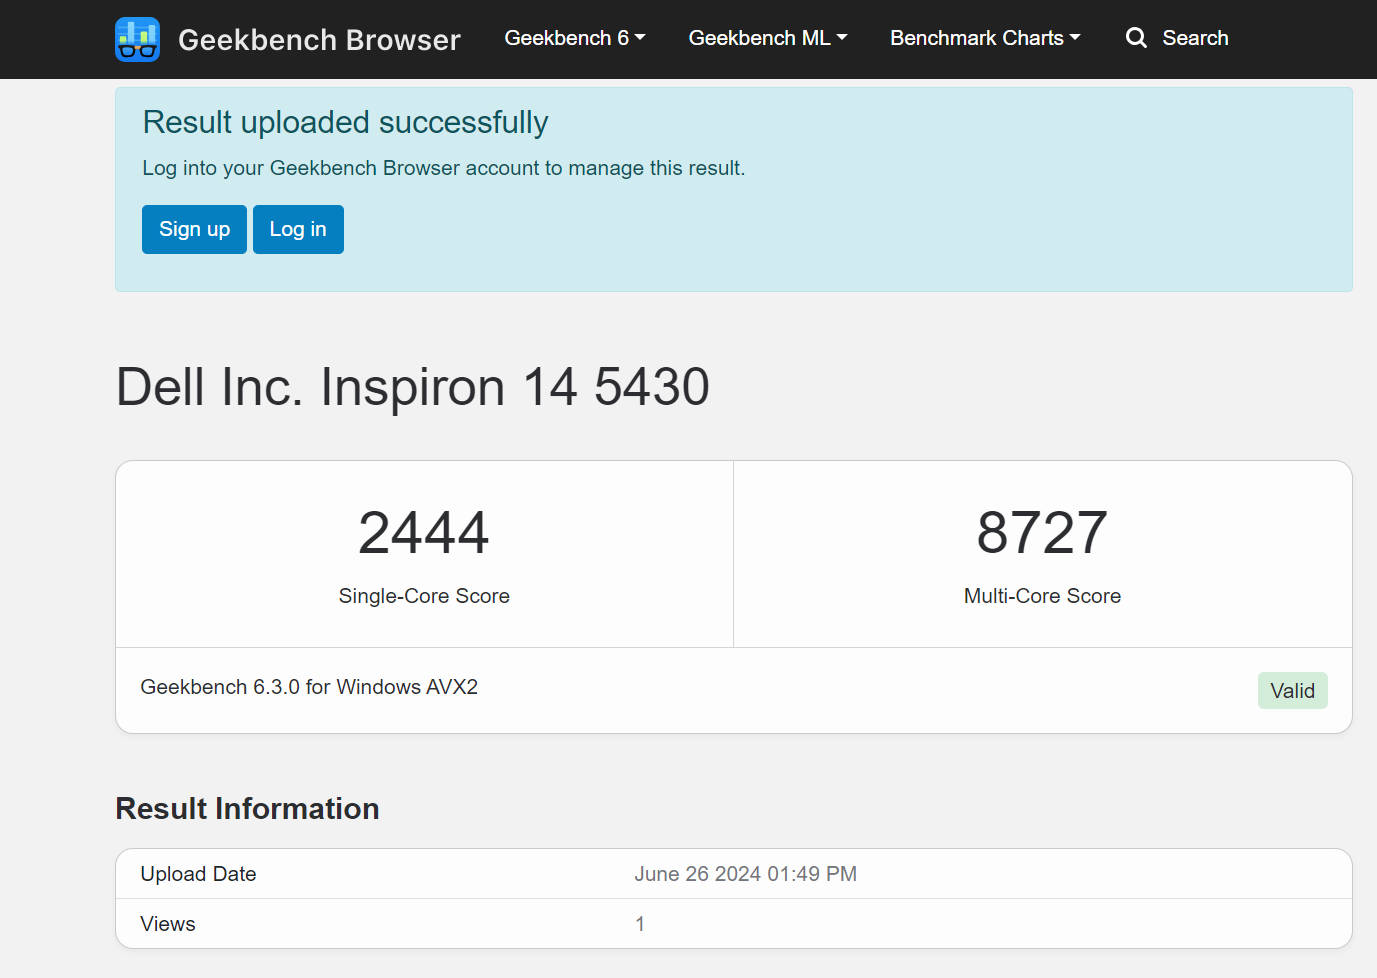1377x978 pixels.
Task: Click the Result uploaded successfully heading
Action: [x=345, y=122]
